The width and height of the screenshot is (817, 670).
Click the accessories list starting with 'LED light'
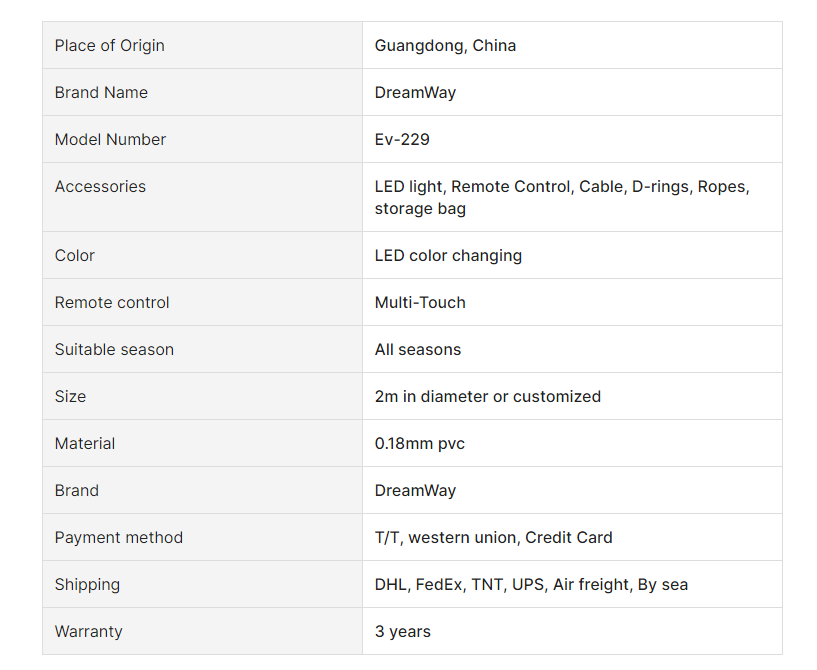pos(562,197)
